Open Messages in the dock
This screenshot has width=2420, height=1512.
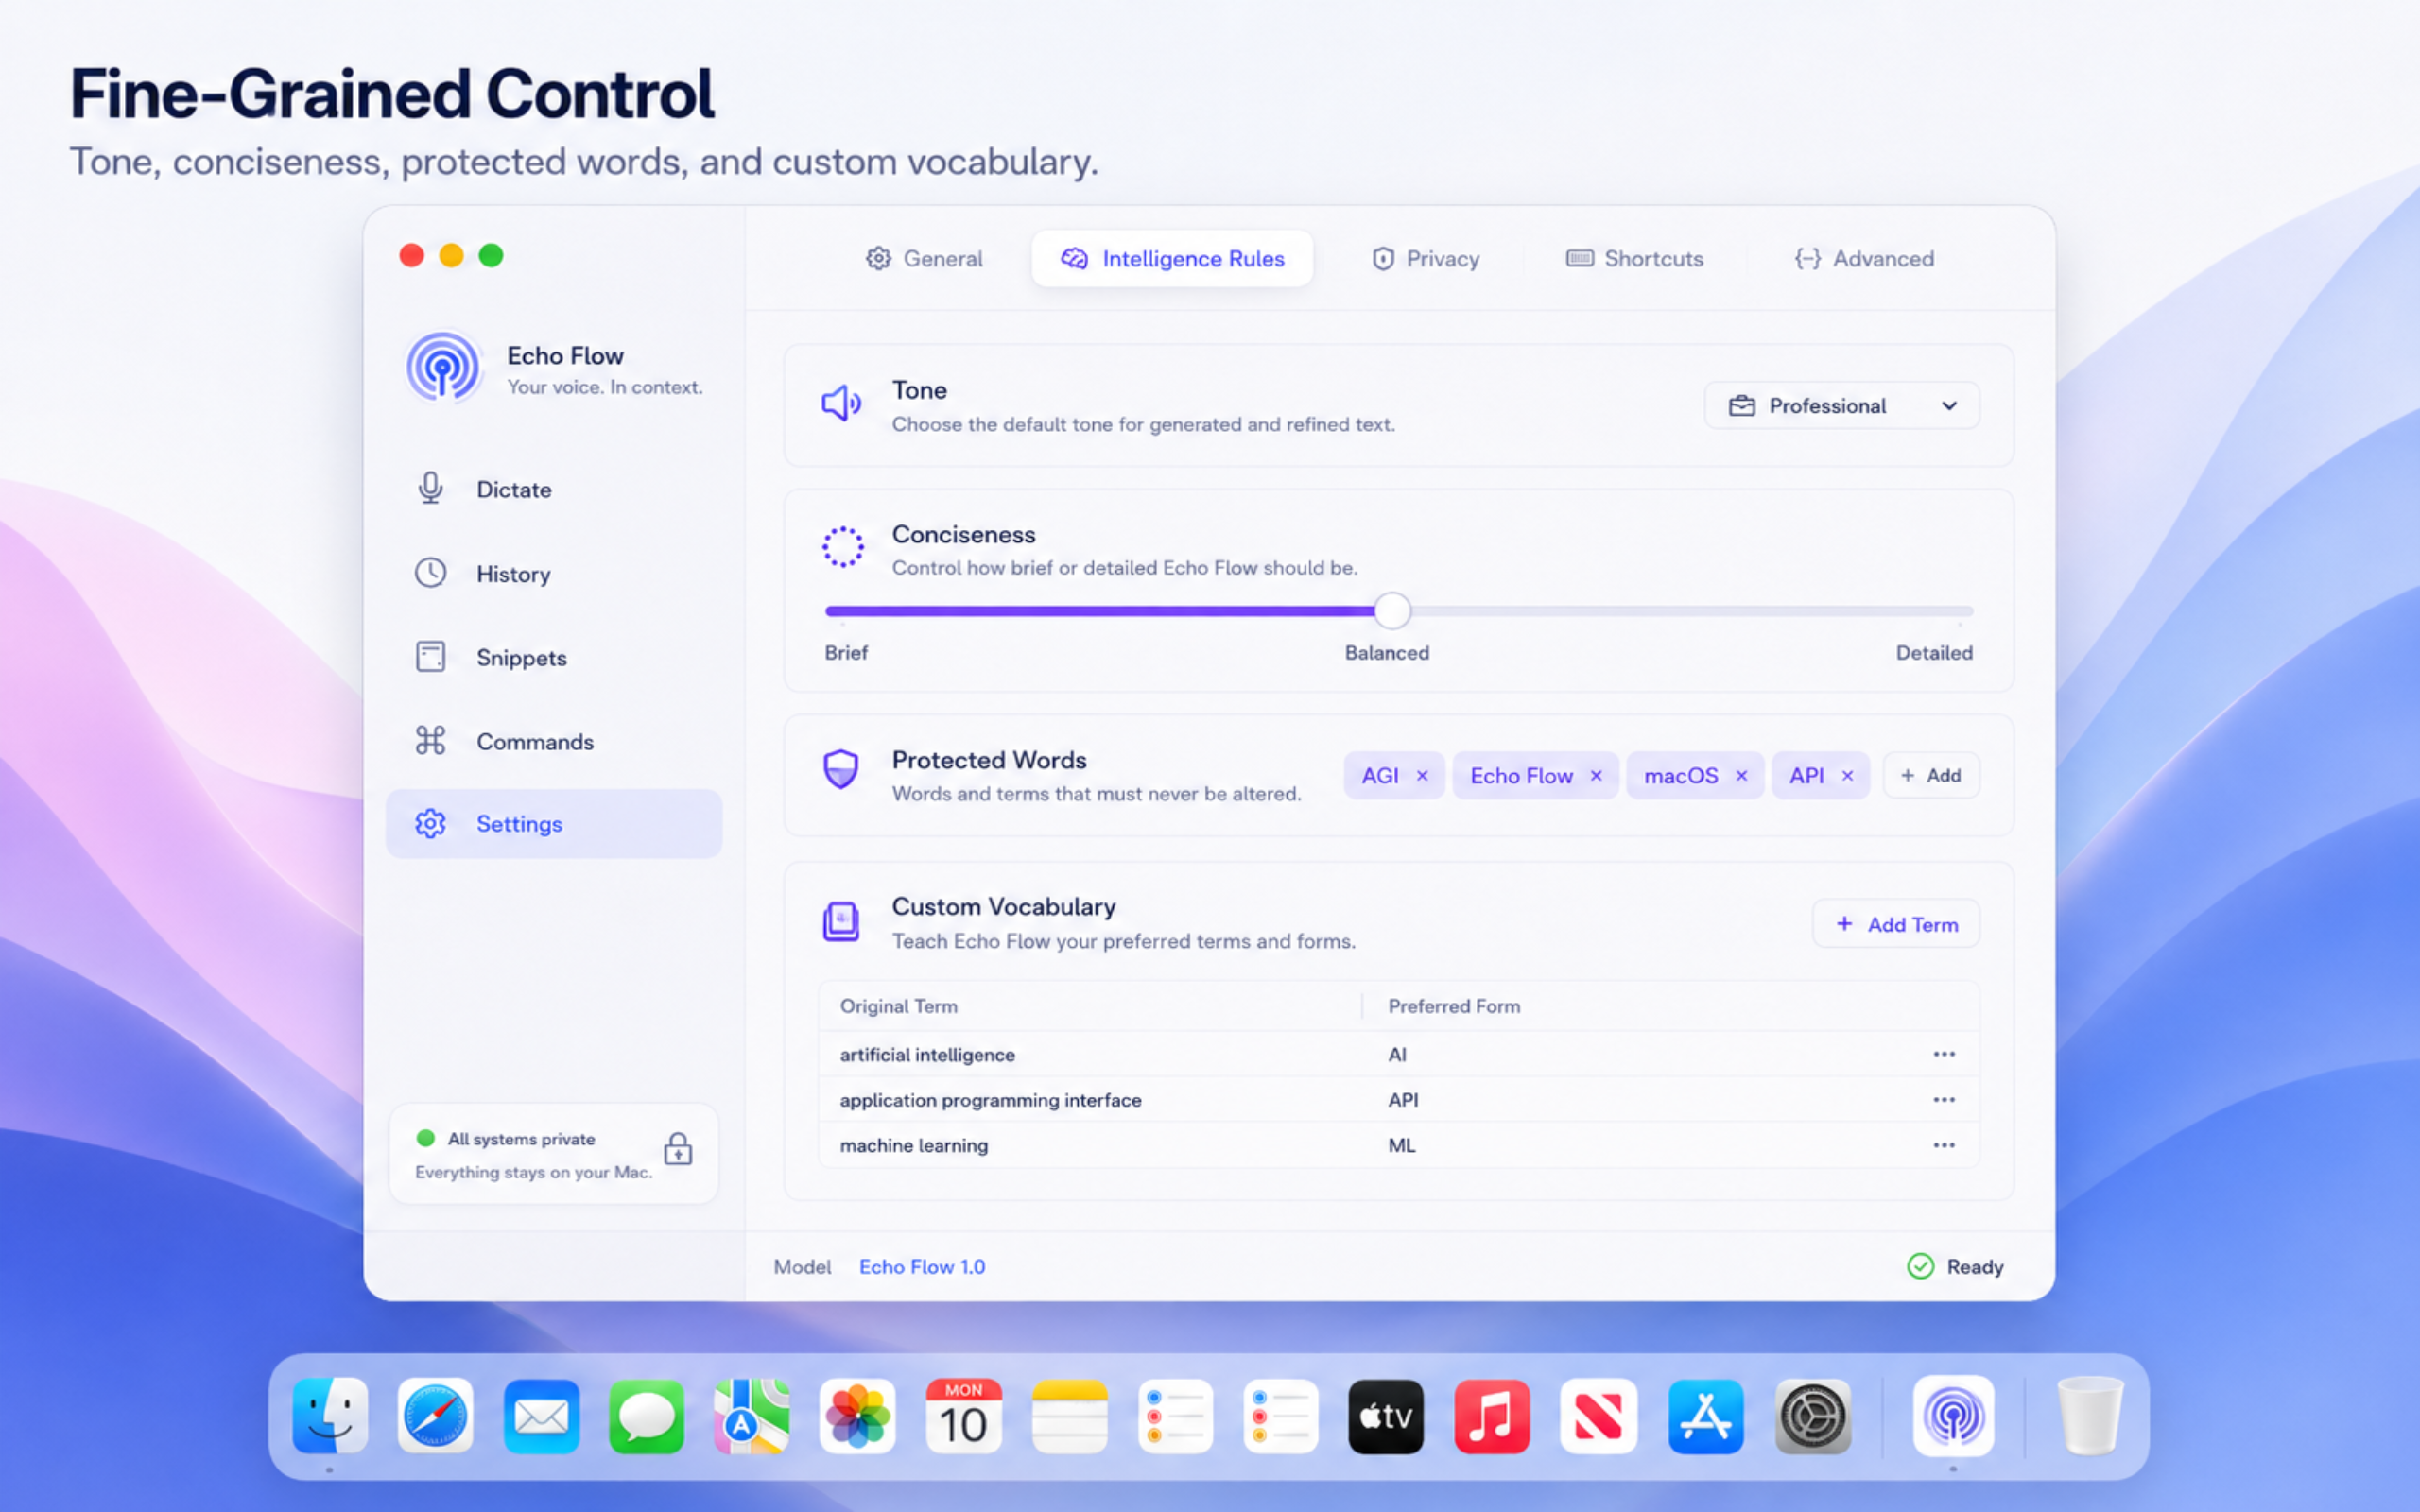[647, 1416]
